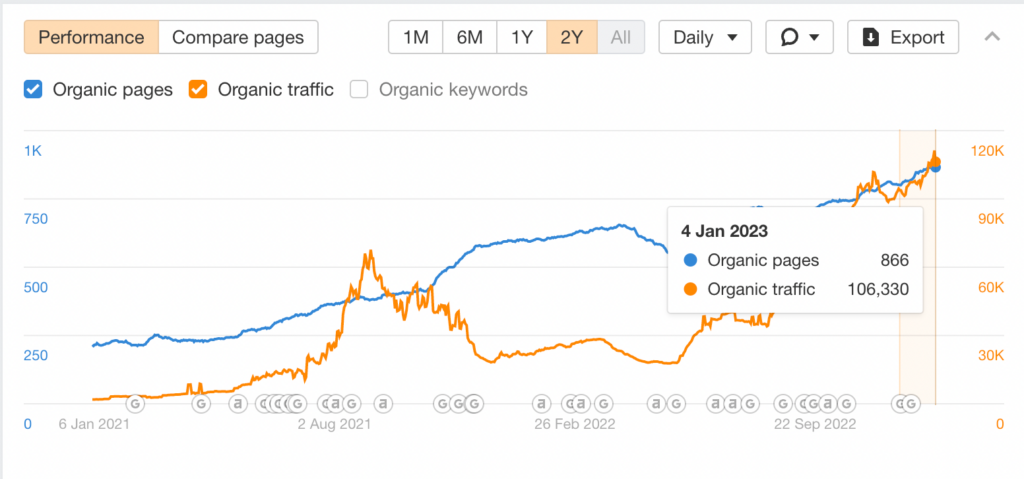Screen dimensions: 1024x479
Task: Click the blue dot in the tooltip legend
Action: (690, 261)
